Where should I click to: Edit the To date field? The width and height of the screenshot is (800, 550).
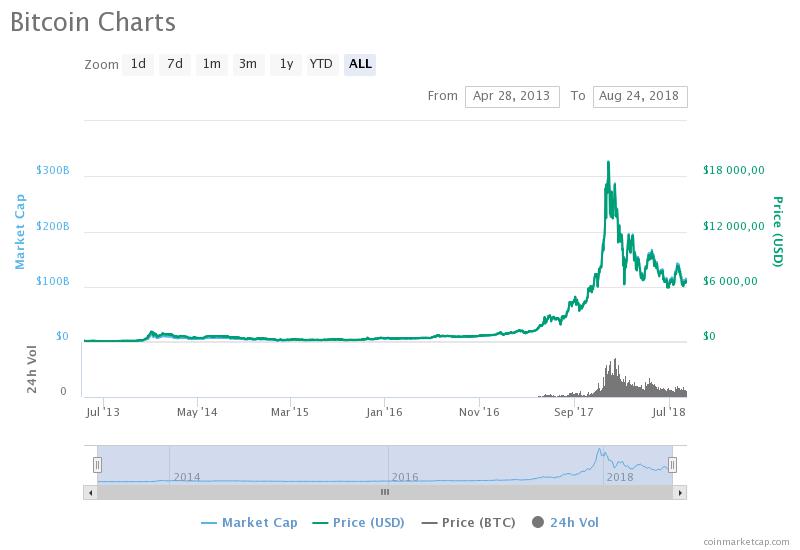point(640,96)
